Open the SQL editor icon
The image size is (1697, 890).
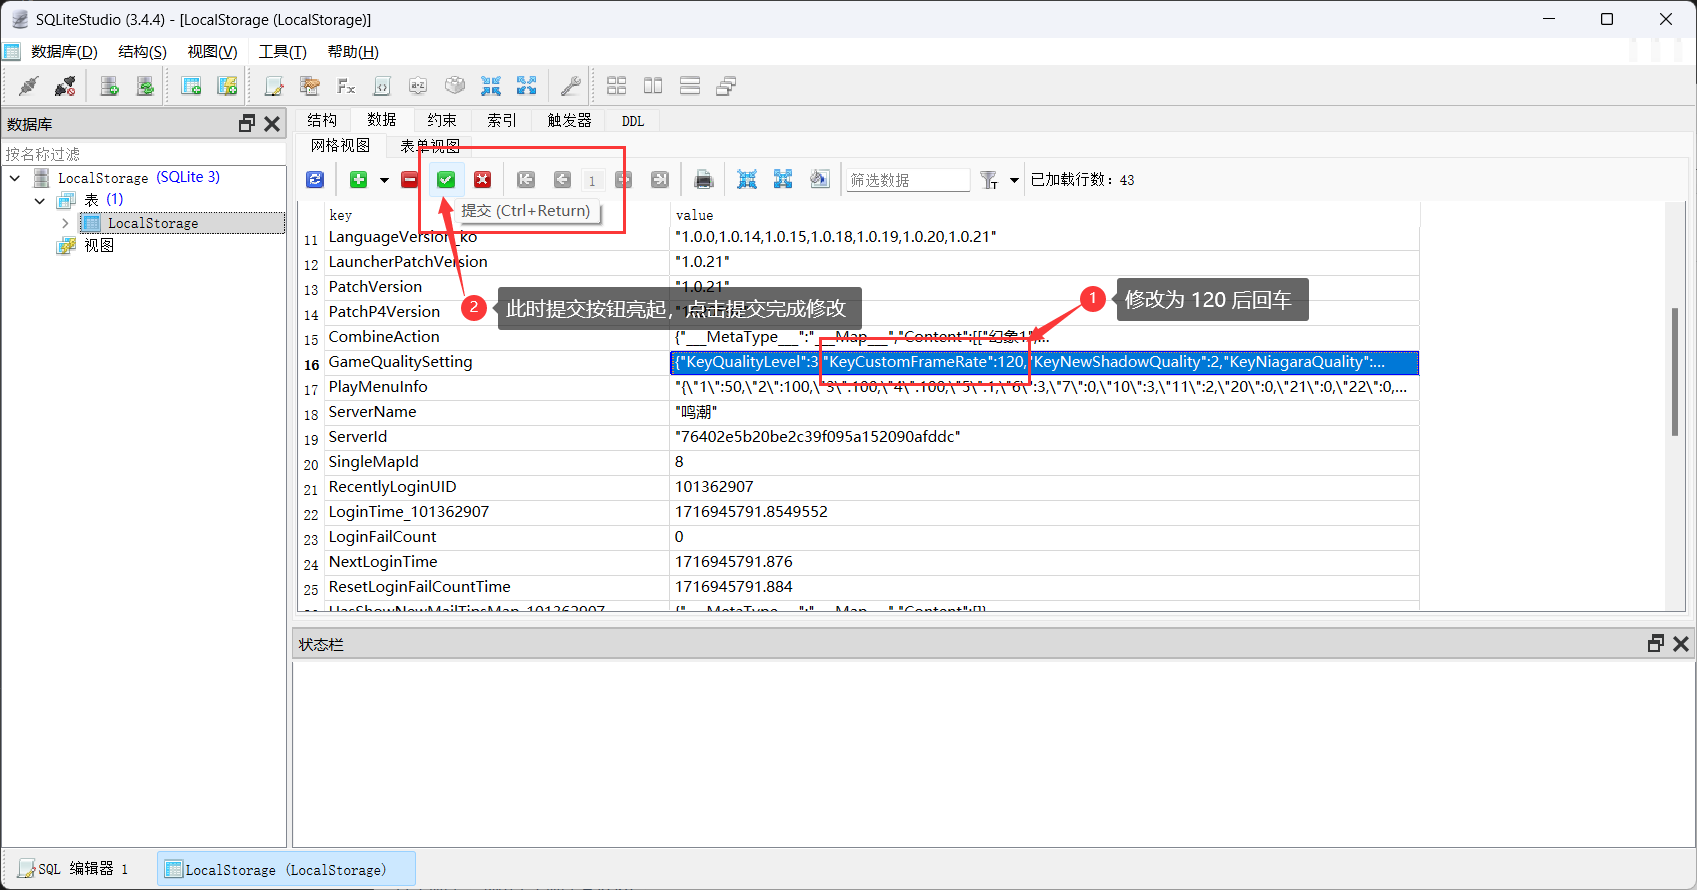click(x=274, y=86)
